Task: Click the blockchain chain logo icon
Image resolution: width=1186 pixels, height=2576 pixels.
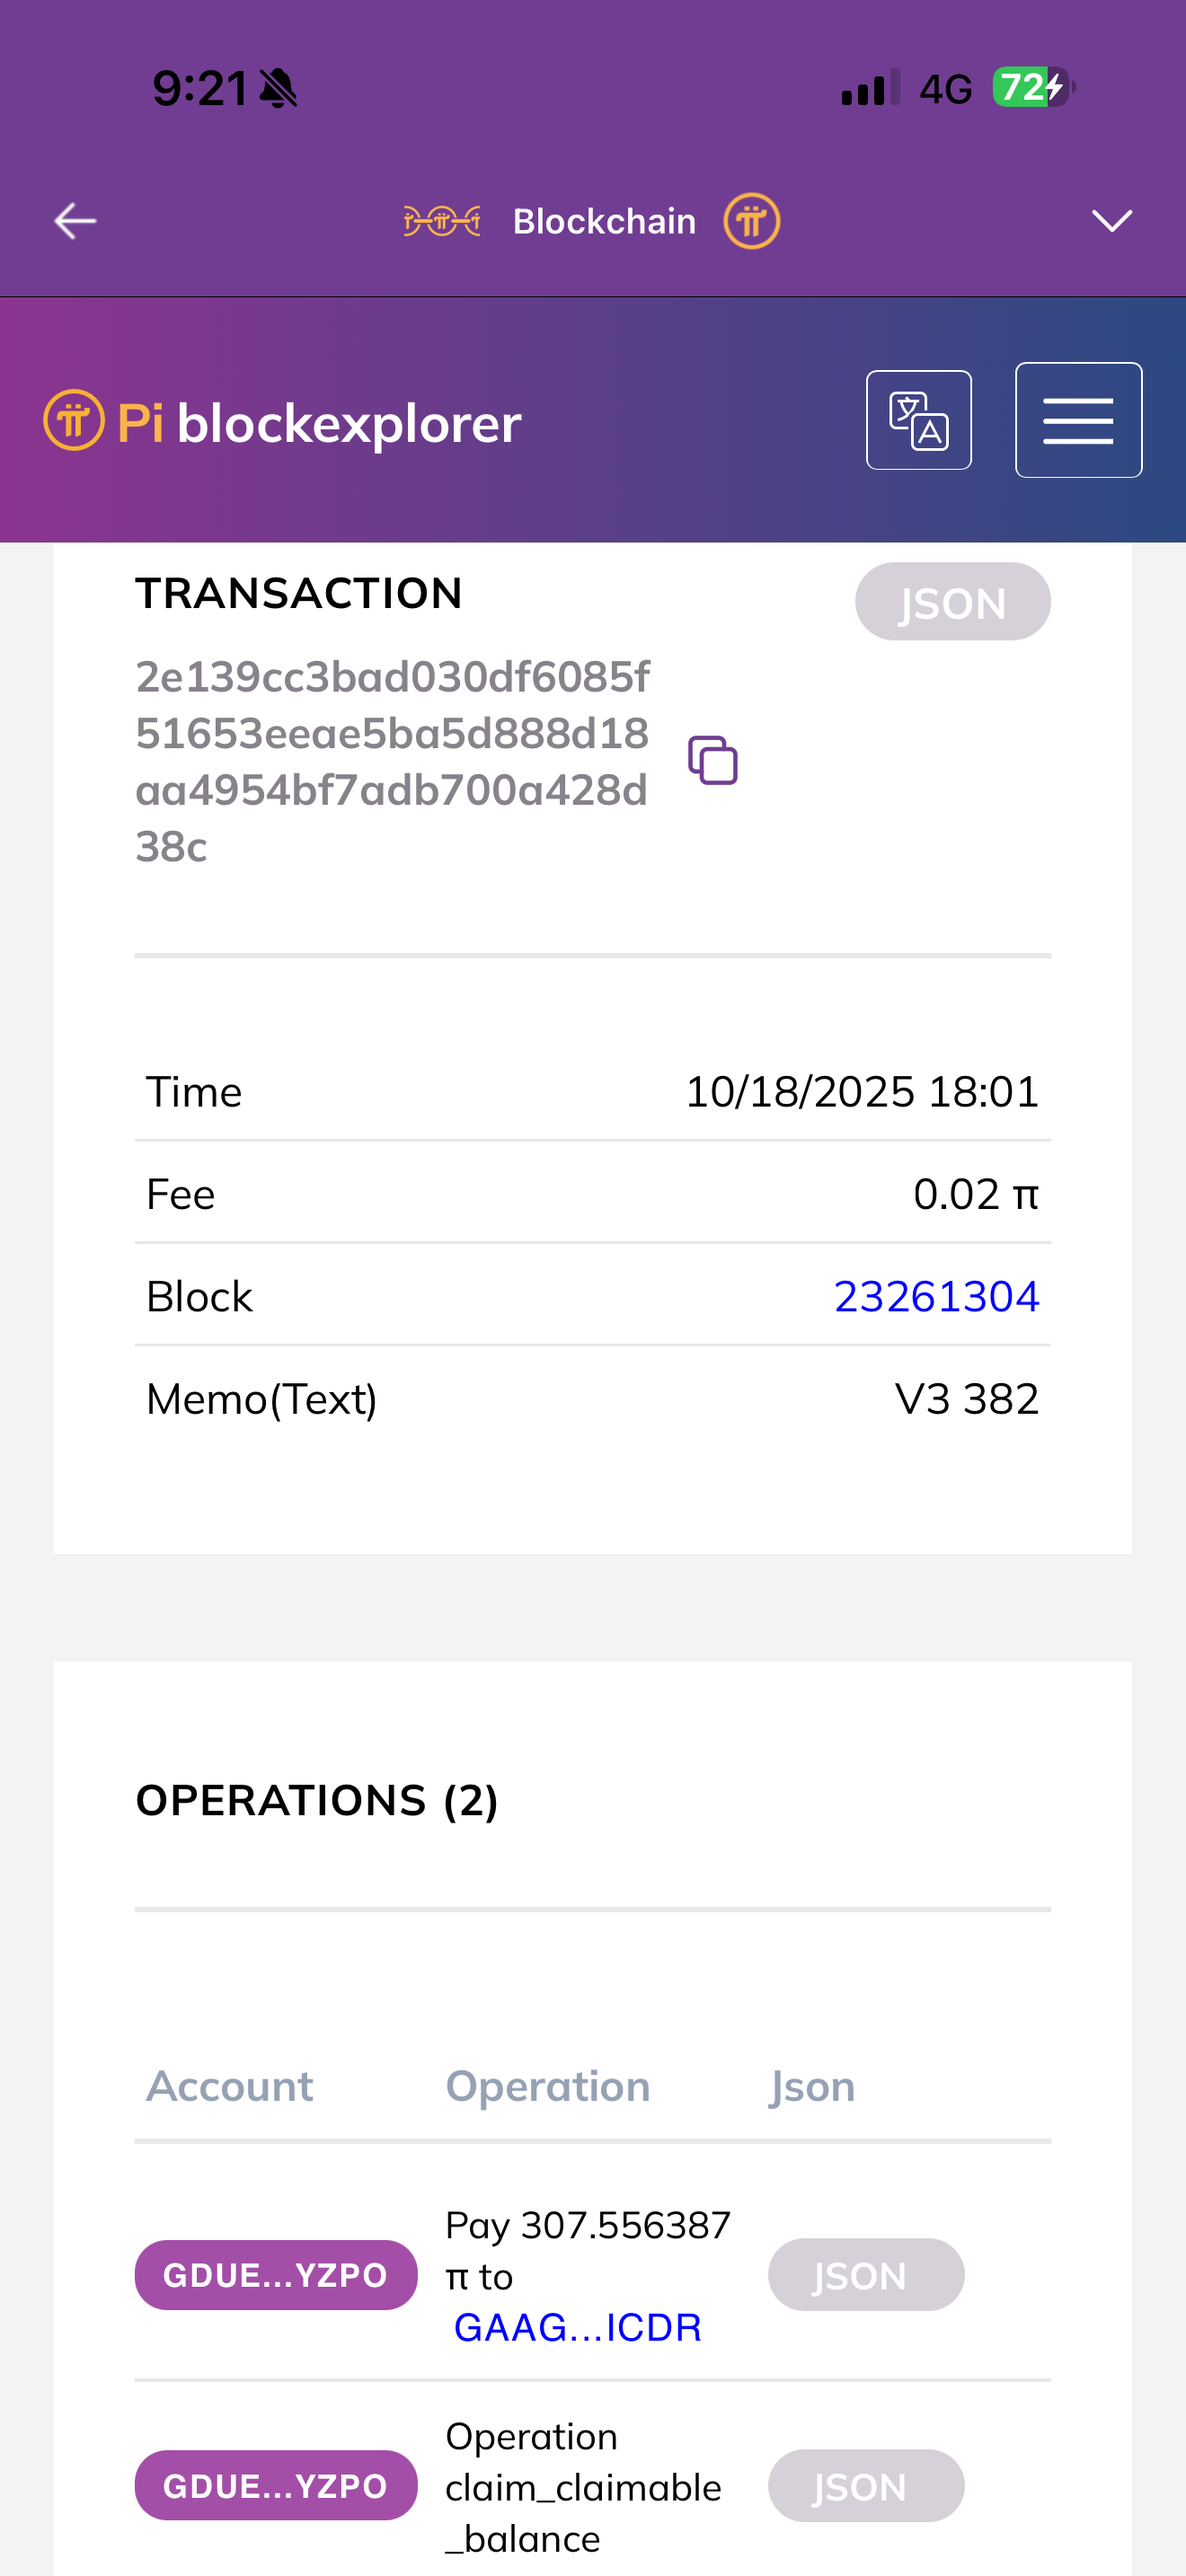Action: click(441, 221)
